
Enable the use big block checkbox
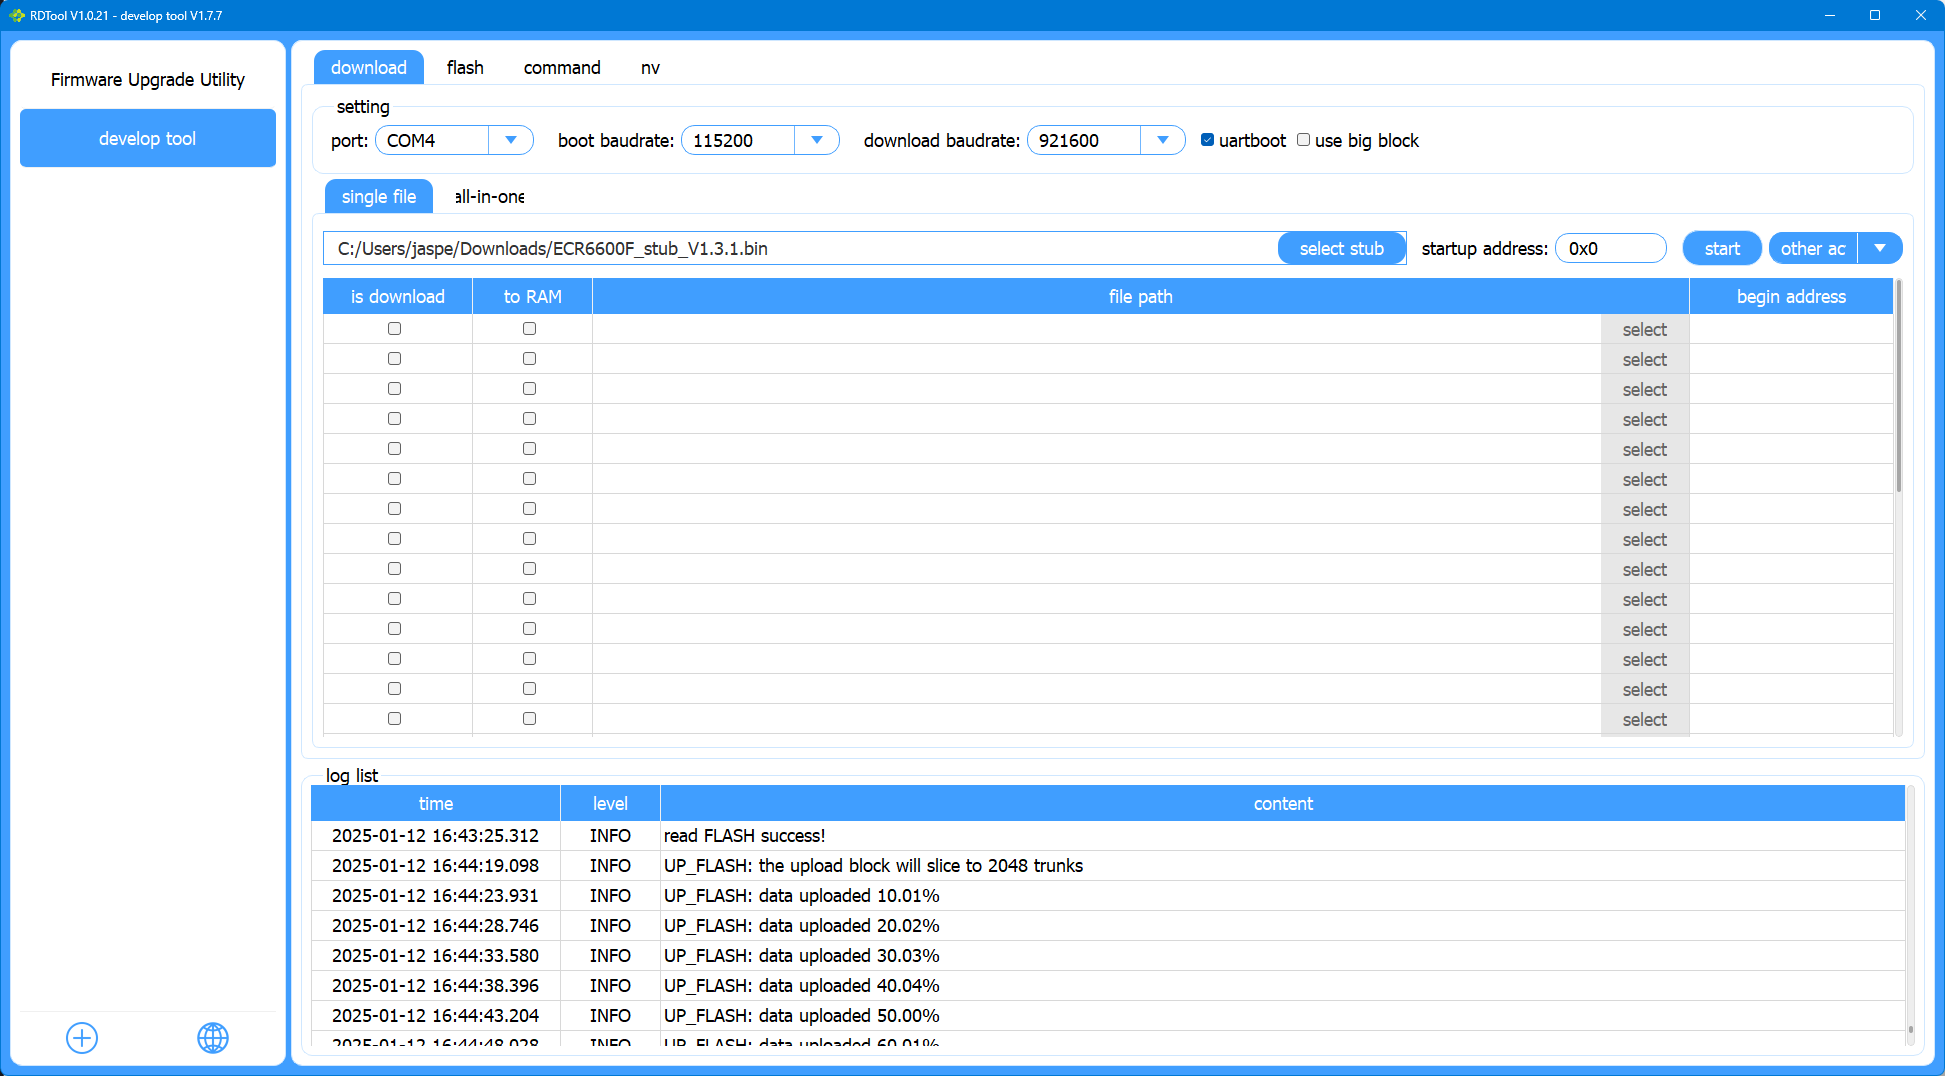(x=1303, y=140)
